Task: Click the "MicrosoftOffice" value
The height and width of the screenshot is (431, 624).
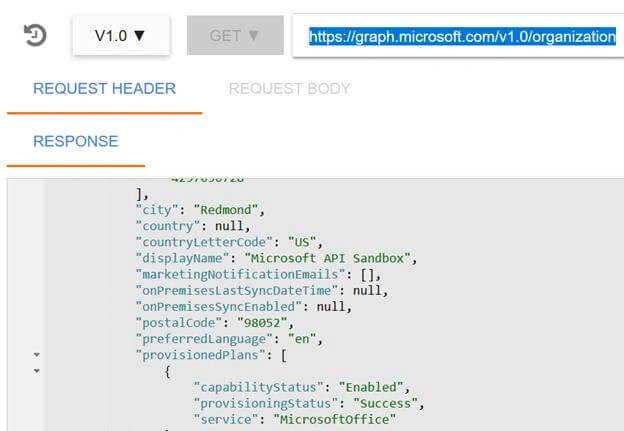Action: point(335,419)
